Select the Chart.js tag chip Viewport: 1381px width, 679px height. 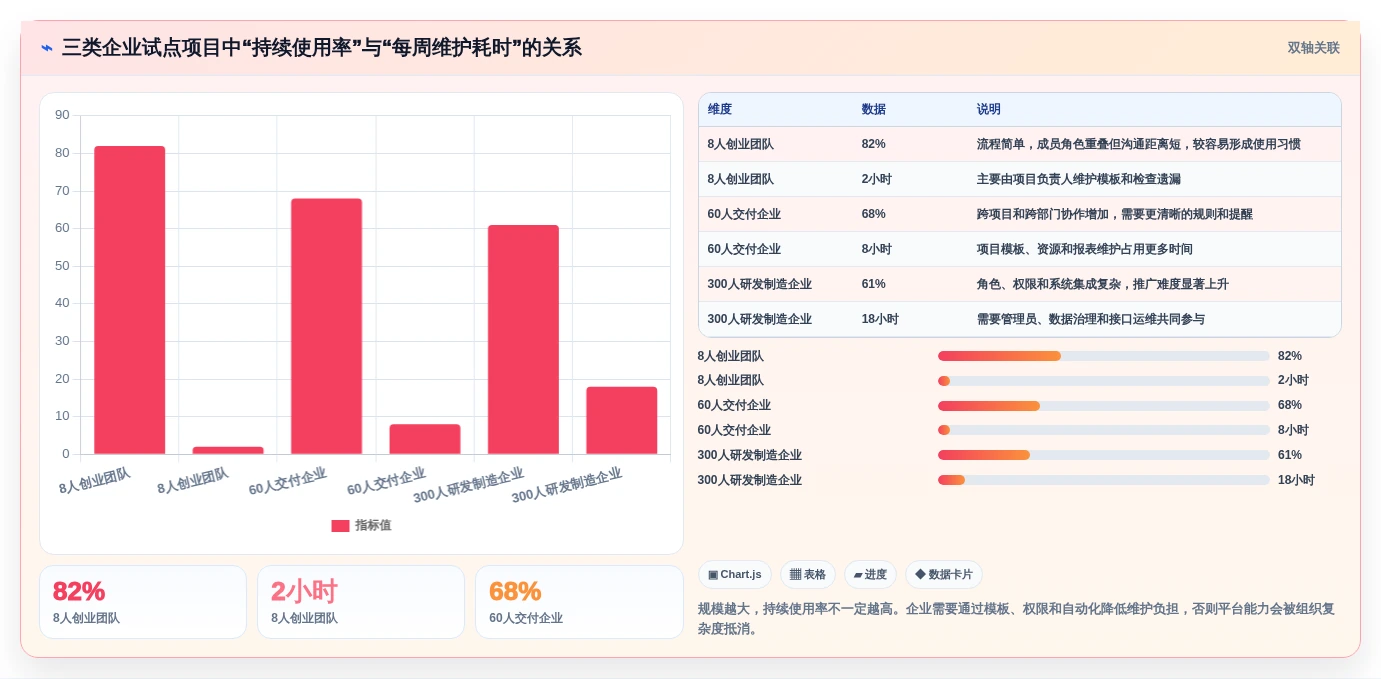pyautogui.click(x=735, y=575)
